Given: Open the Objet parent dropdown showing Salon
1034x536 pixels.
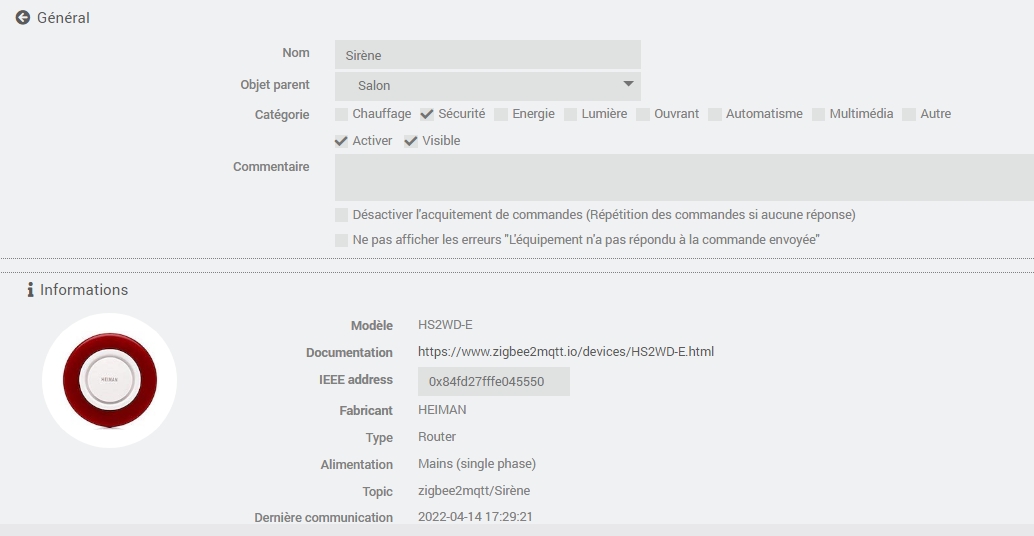Looking at the screenshot, I should click(x=487, y=86).
